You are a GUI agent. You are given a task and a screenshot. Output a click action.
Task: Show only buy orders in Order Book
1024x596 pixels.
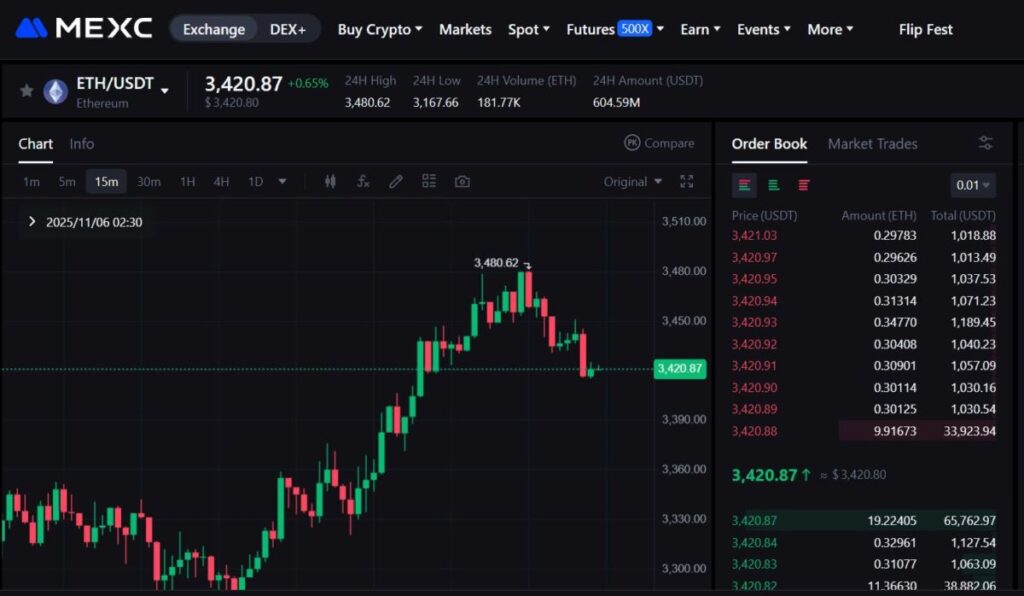772,185
